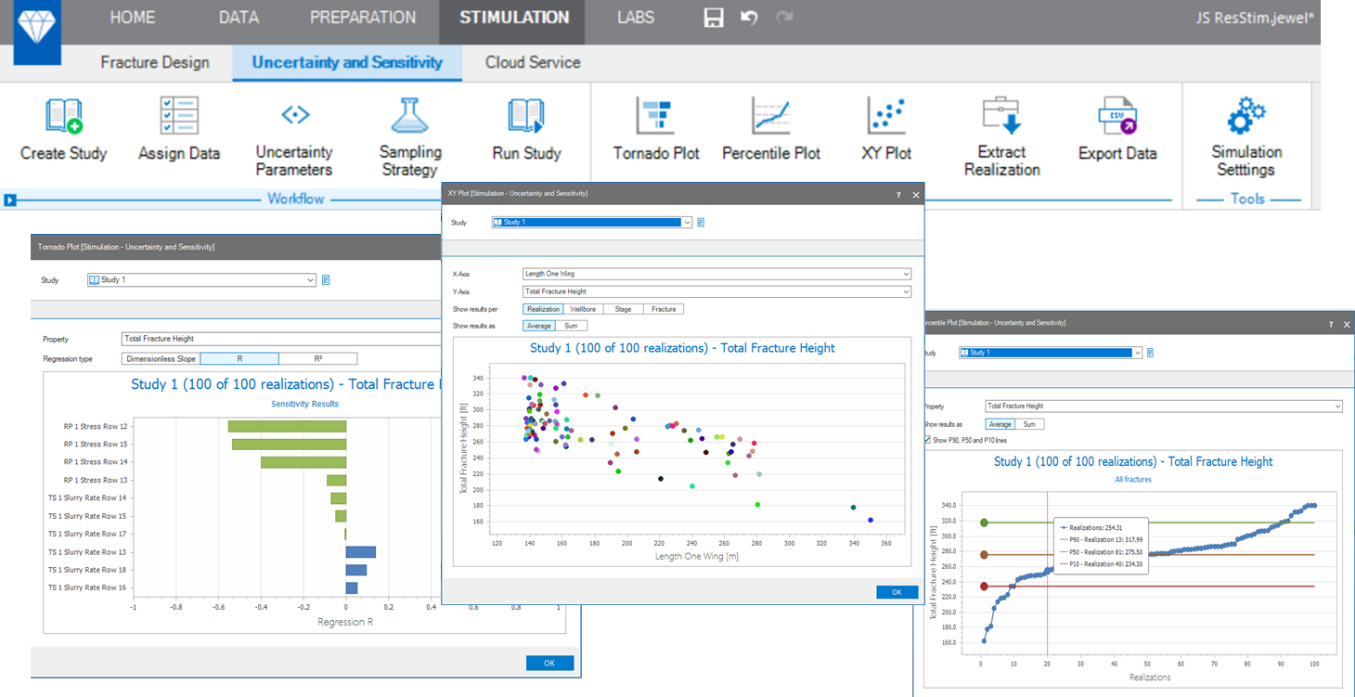
Task: Click OK in the Tornado Plot dialog
Action: [549, 663]
